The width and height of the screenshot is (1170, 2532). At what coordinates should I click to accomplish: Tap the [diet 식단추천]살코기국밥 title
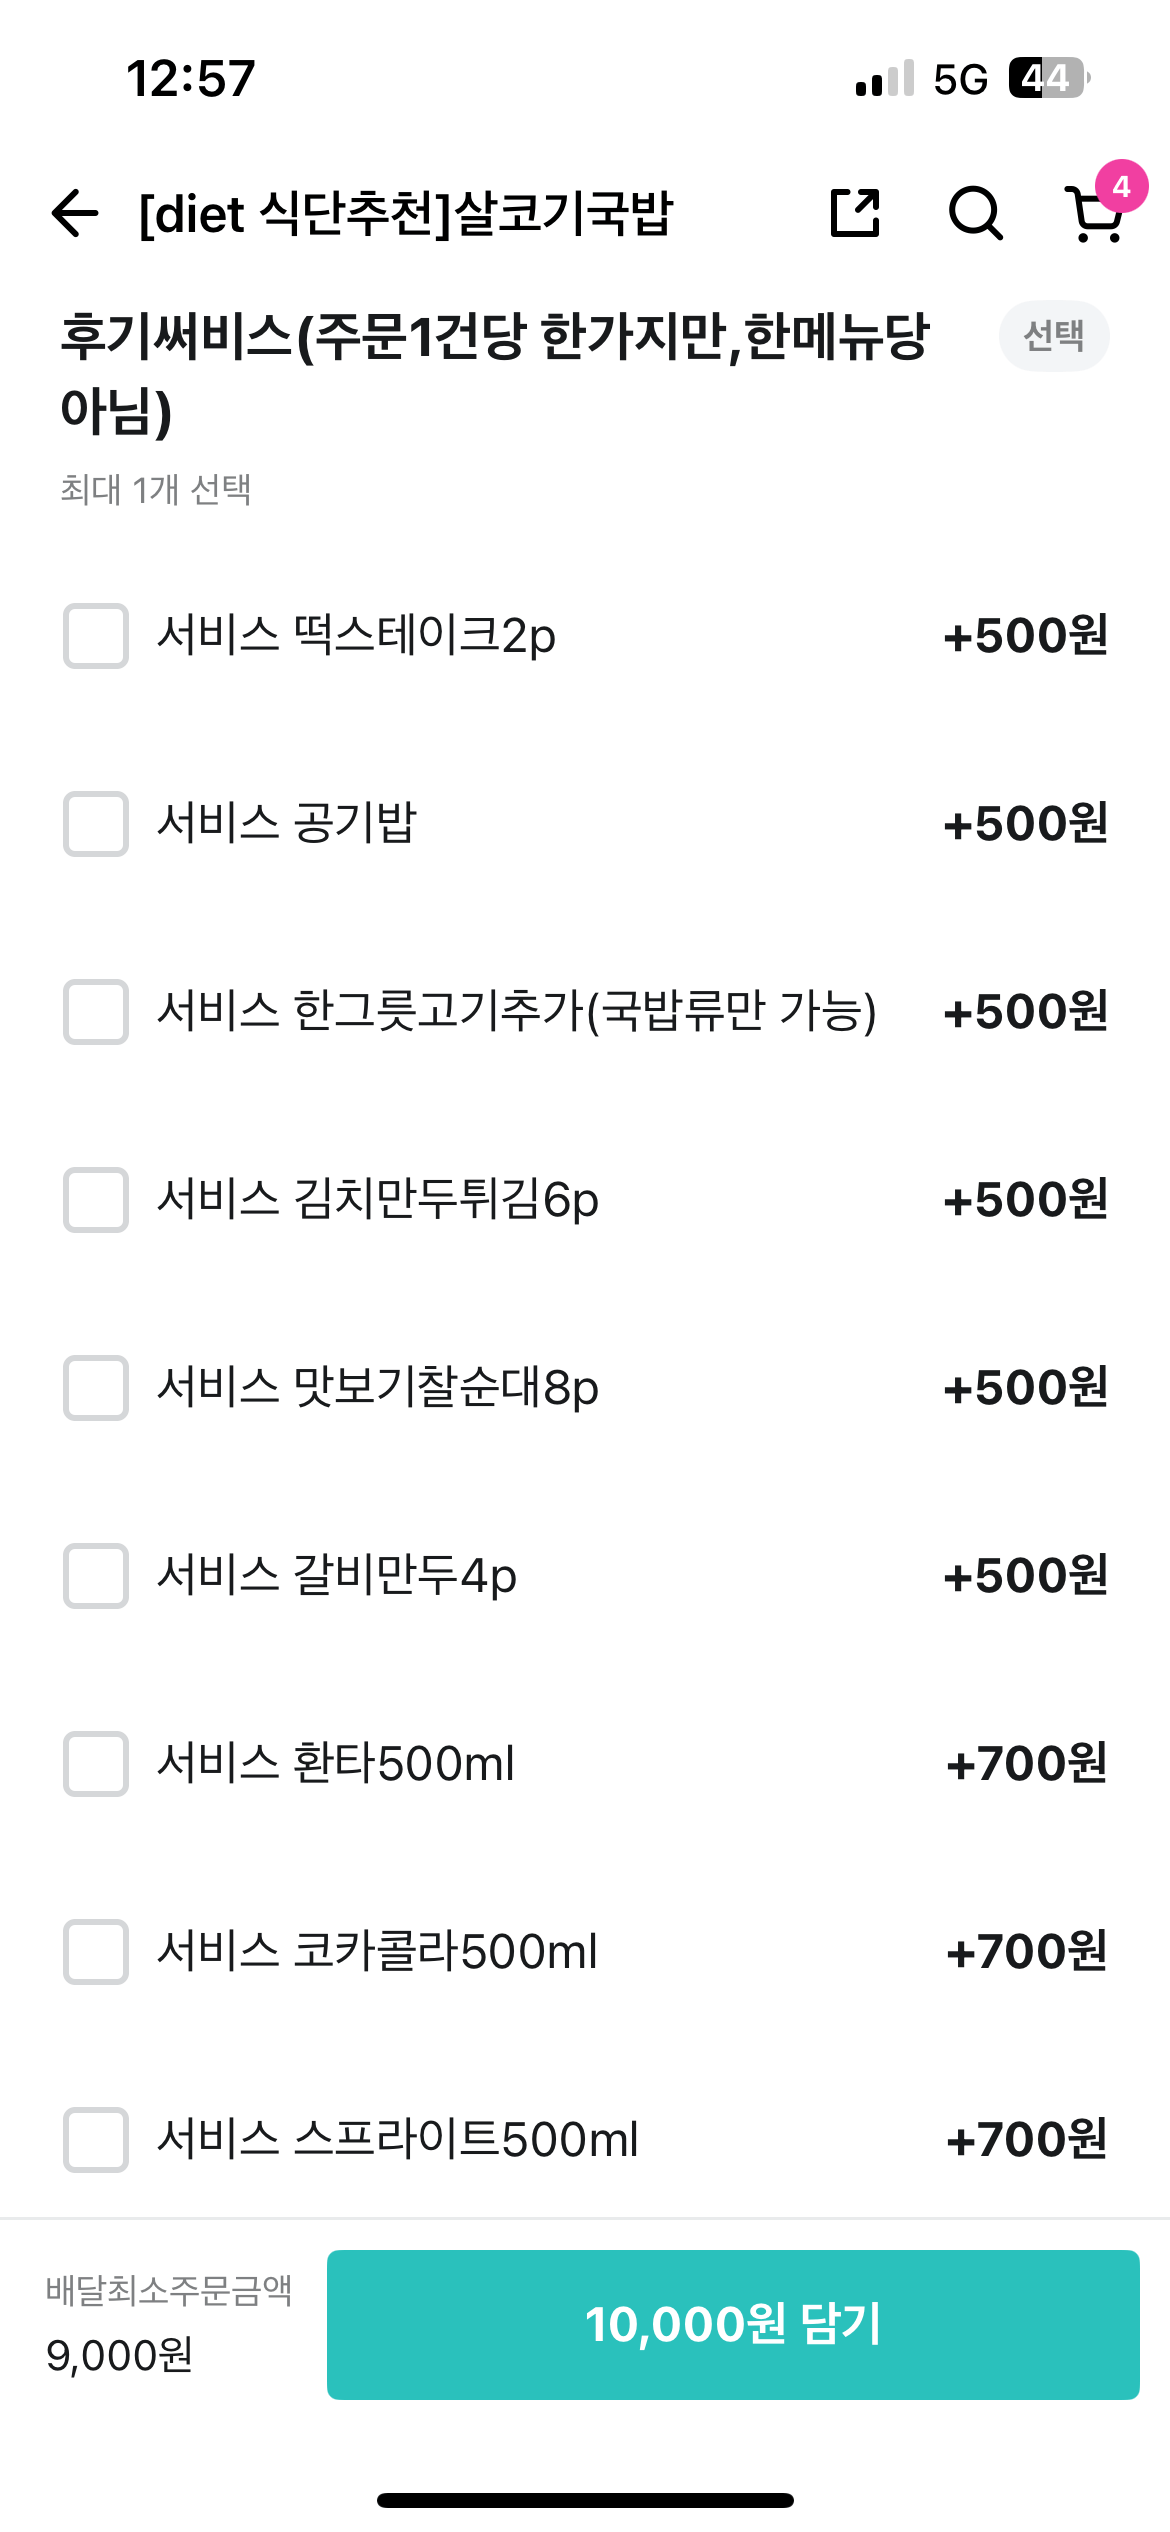click(406, 213)
